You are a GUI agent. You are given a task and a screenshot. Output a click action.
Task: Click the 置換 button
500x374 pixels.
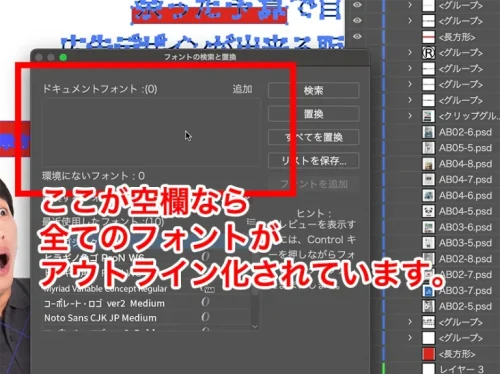click(x=313, y=114)
